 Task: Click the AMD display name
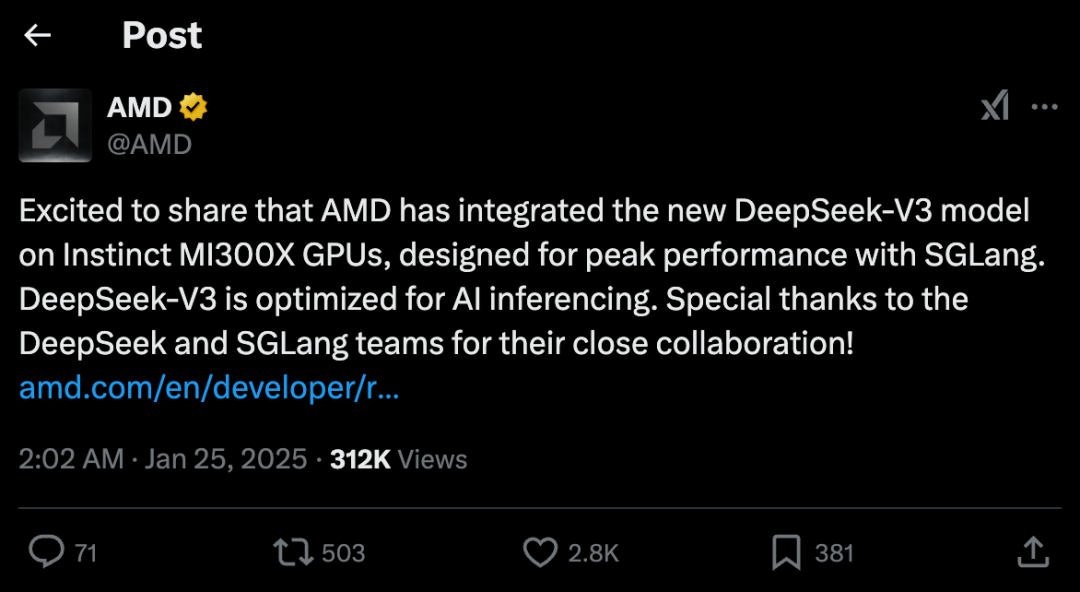coord(139,107)
